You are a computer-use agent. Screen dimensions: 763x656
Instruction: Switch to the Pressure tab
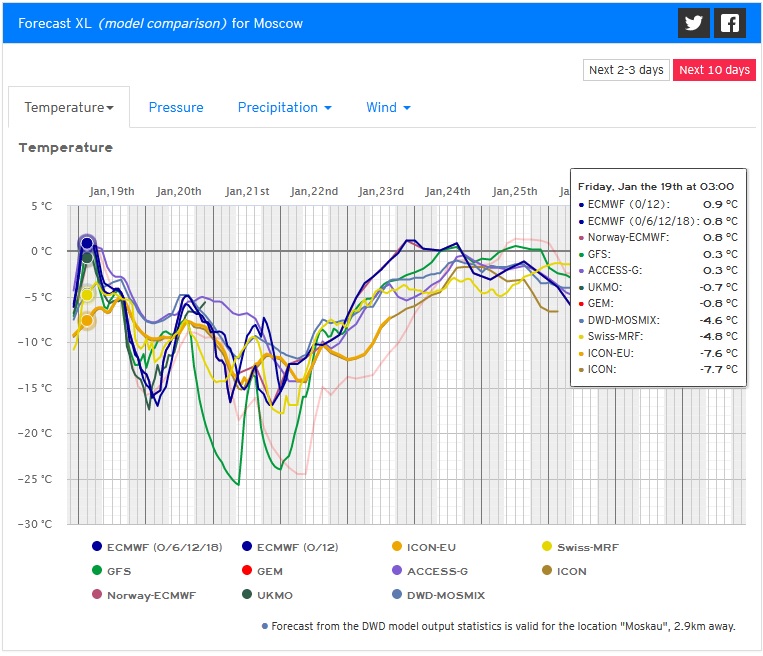(176, 107)
